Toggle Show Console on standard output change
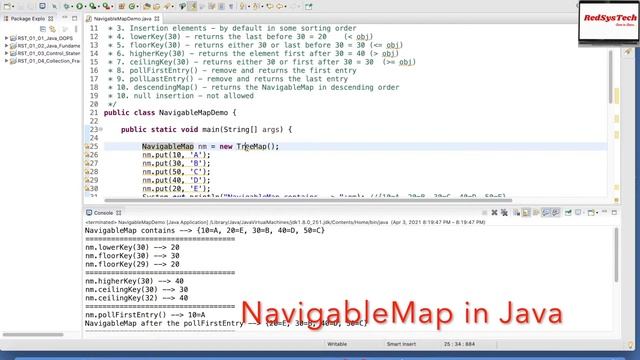 click(546, 213)
